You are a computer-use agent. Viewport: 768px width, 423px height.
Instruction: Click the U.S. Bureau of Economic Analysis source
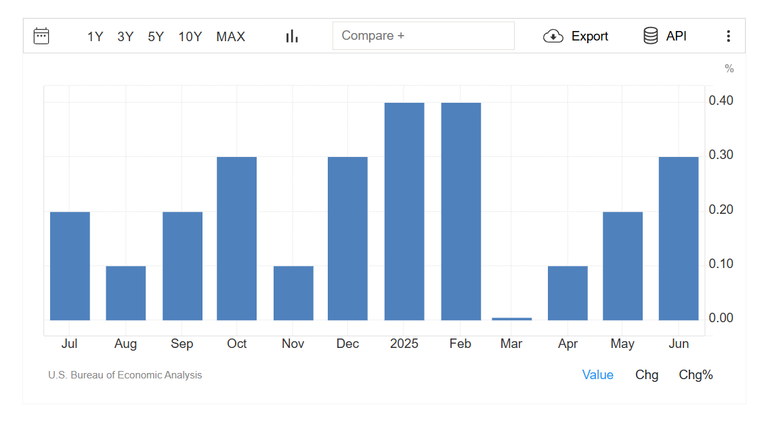point(125,375)
